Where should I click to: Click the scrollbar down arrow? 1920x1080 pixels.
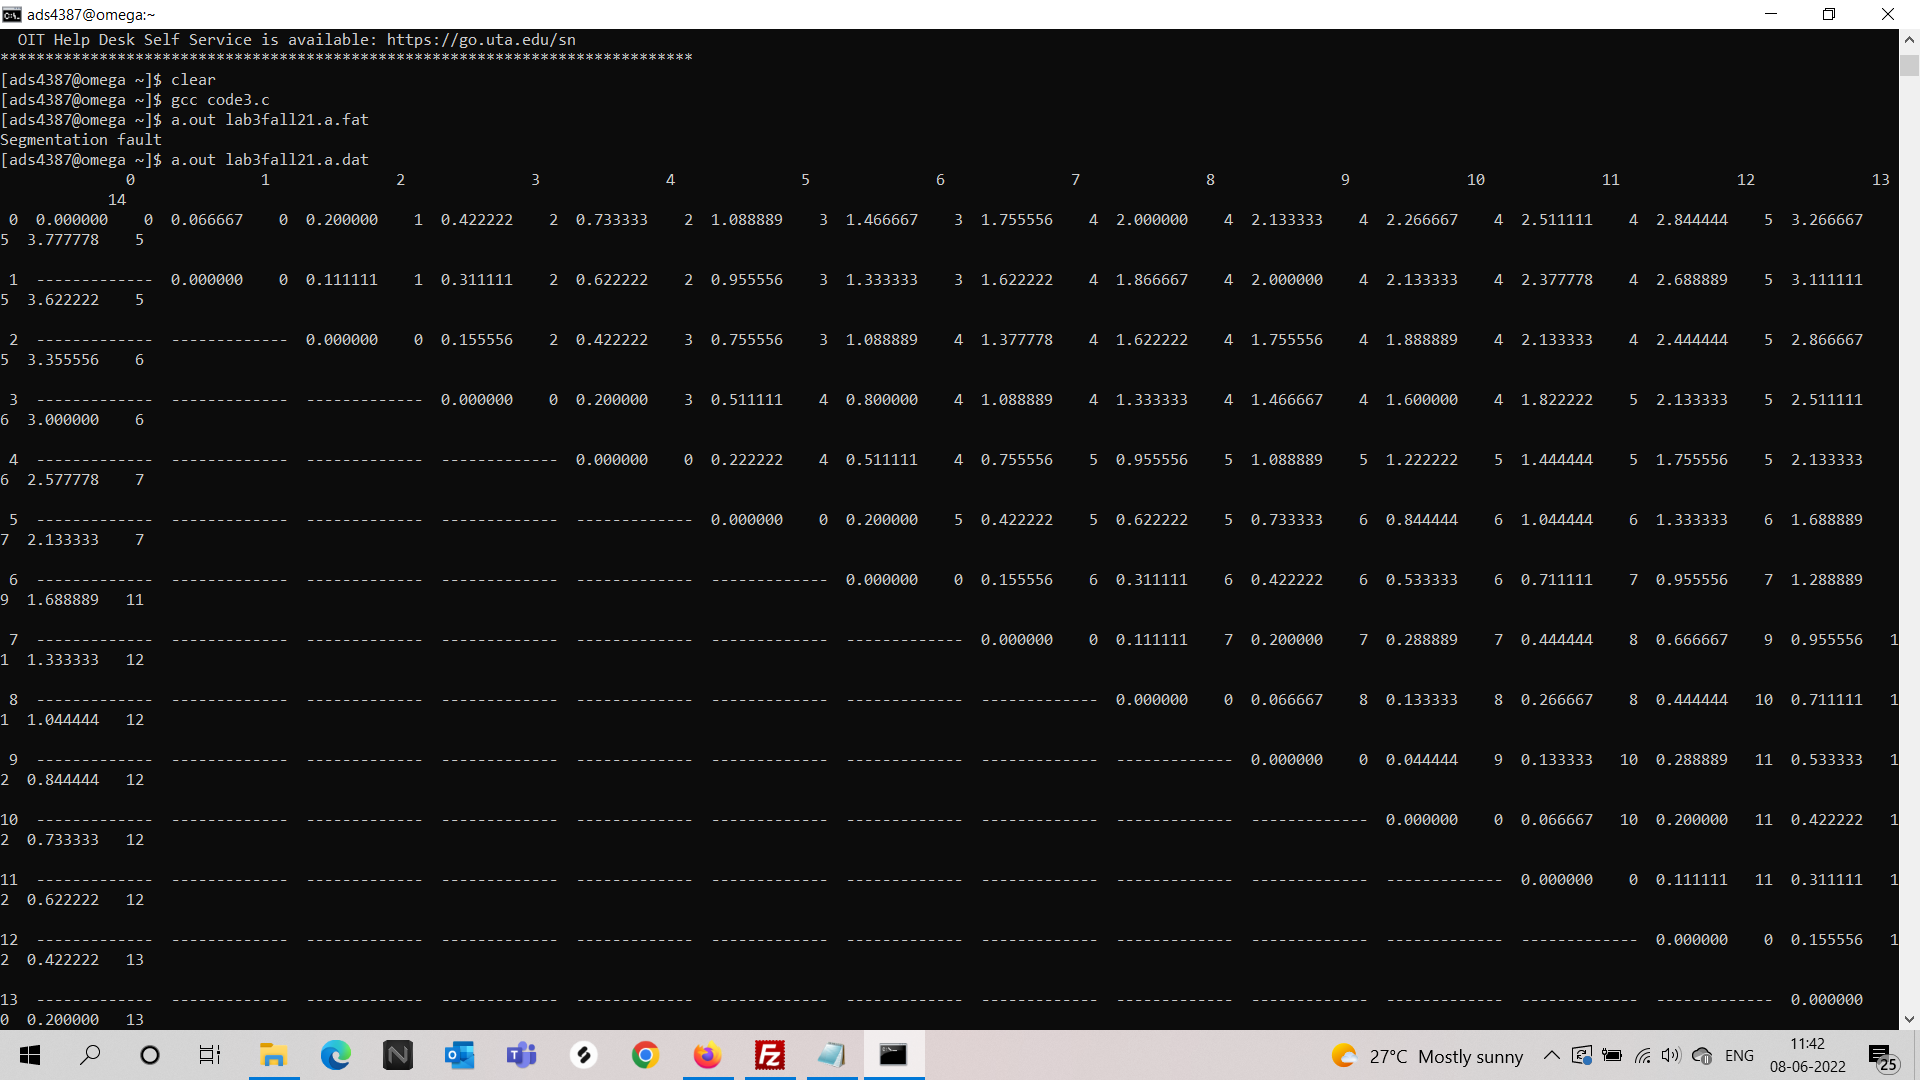point(1909,1020)
